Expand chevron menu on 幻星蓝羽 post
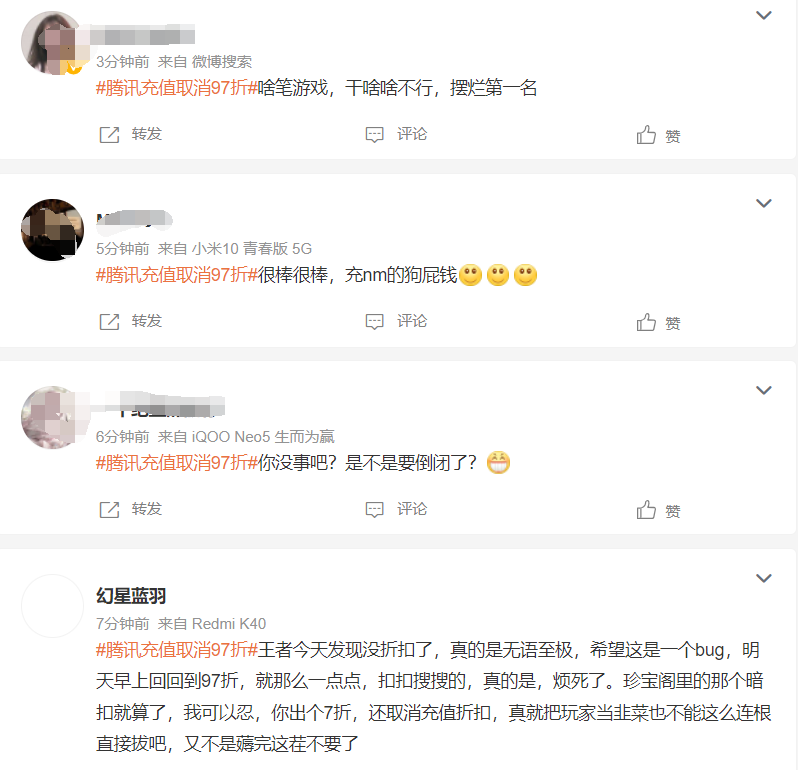Viewport: 798px width, 770px height. (x=763, y=578)
